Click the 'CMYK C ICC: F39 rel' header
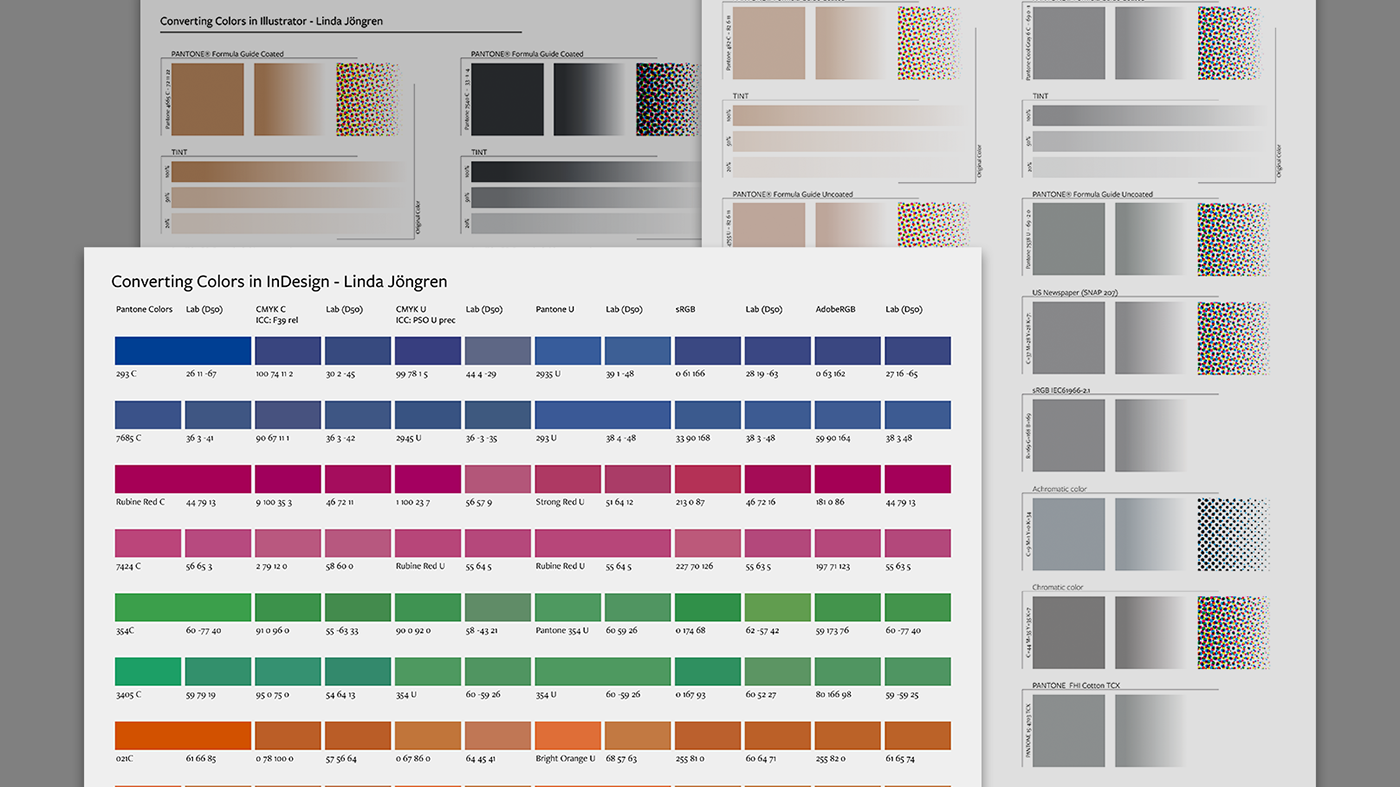This screenshot has height=787, width=1400. point(277,315)
